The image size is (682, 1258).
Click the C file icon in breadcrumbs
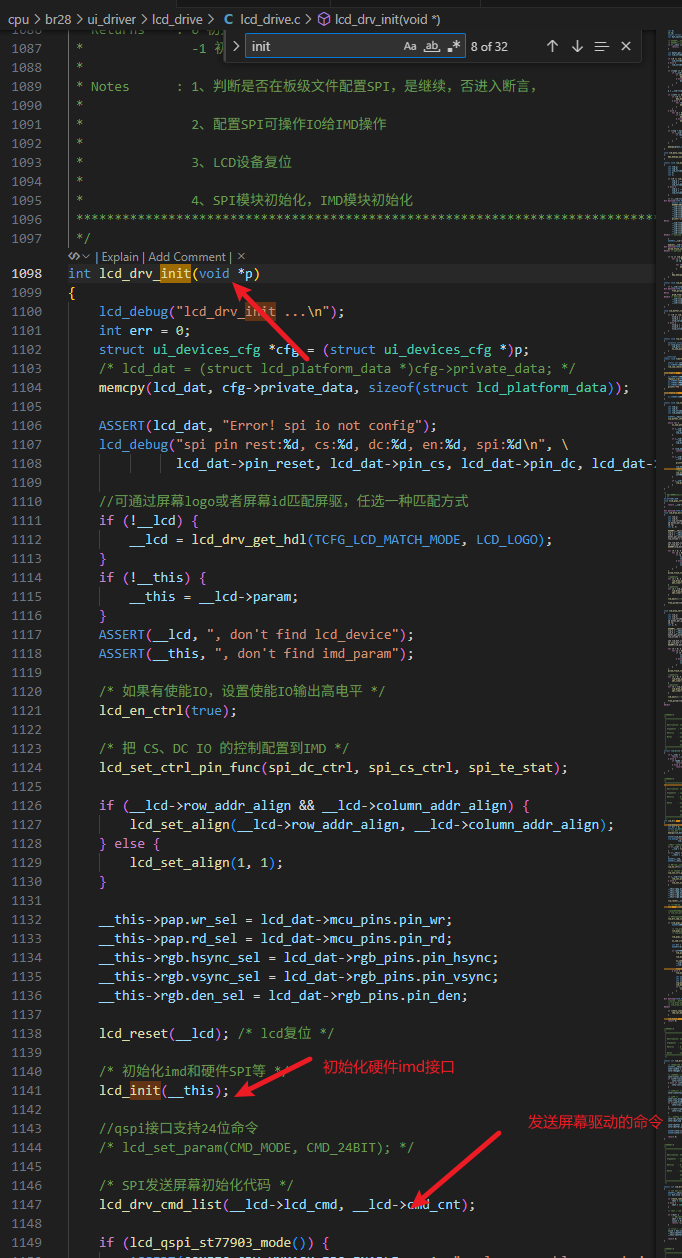click(x=228, y=18)
